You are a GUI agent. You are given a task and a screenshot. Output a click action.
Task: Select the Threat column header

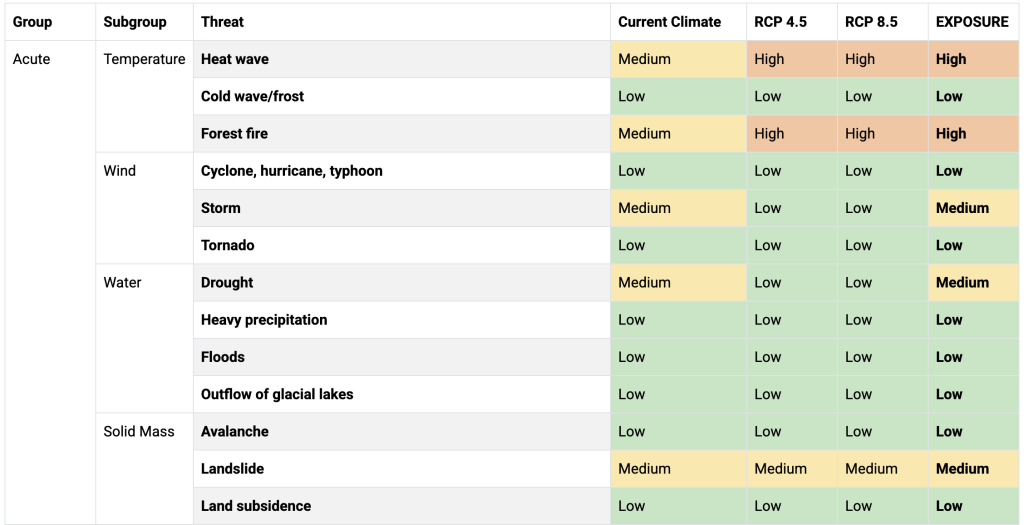[x=402, y=22]
